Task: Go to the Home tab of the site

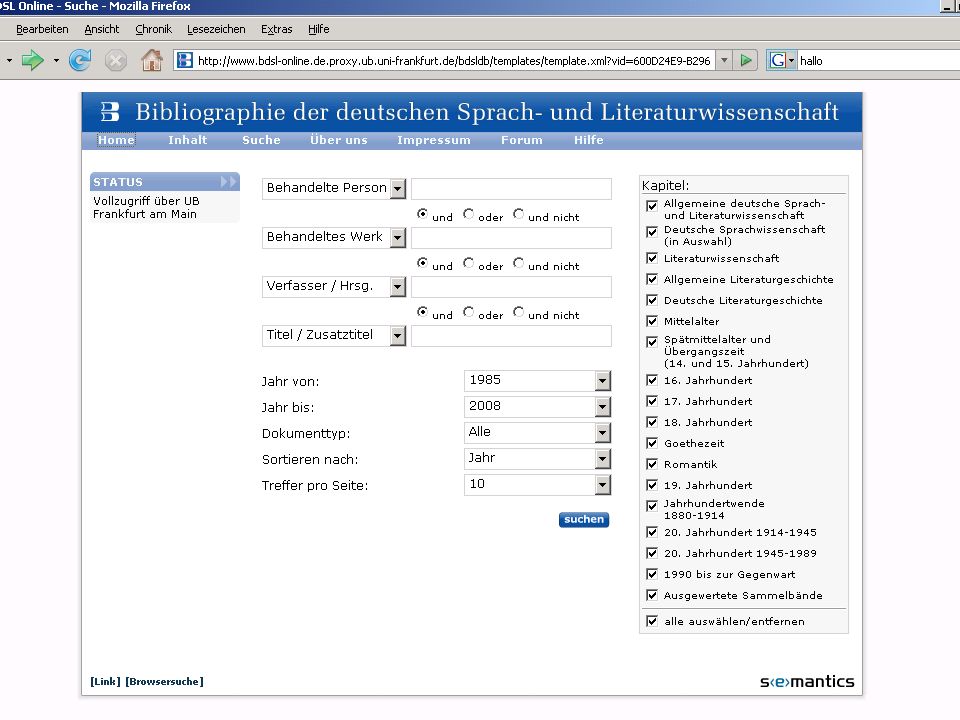Action: coord(116,140)
